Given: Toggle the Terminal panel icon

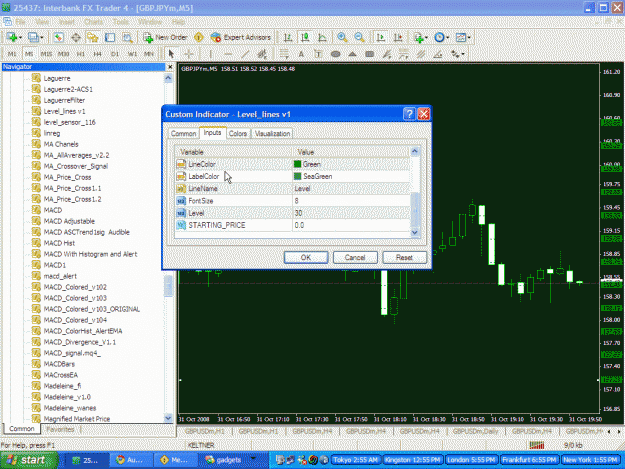Looking at the screenshot, I should pos(110,37).
